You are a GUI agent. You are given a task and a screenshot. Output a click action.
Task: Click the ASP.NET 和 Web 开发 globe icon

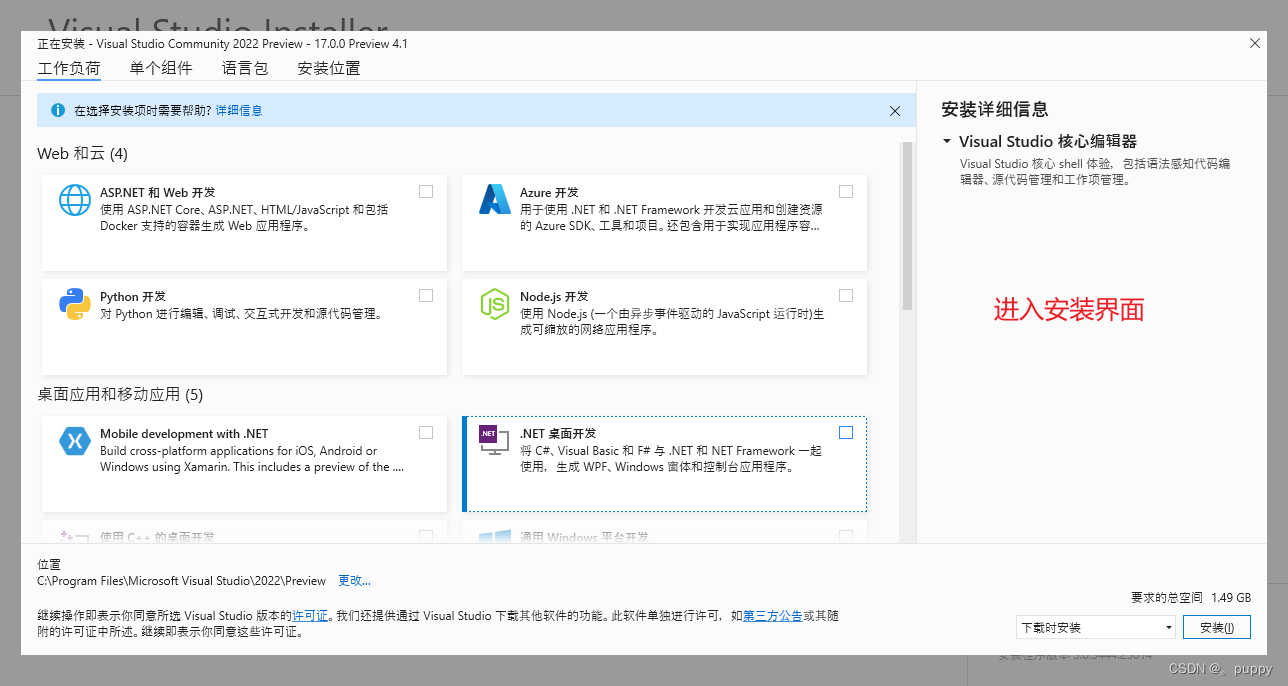(x=75, y=200)
